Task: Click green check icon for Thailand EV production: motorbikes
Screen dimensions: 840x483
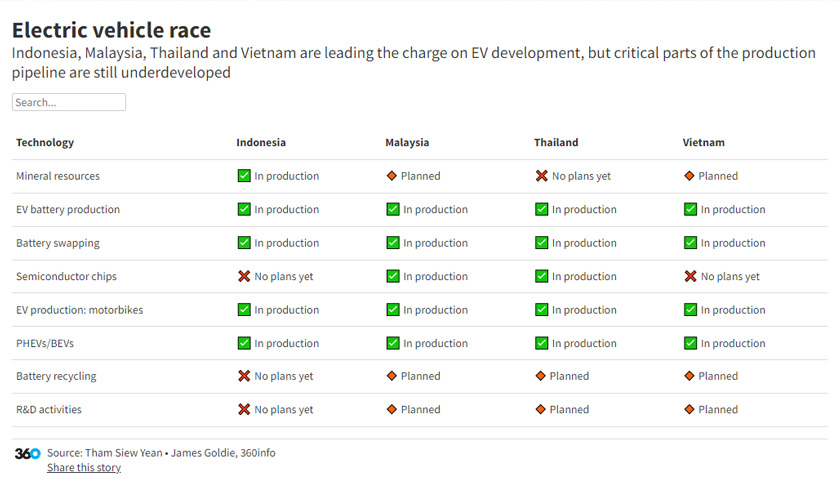Action: [x=542, y=310]
